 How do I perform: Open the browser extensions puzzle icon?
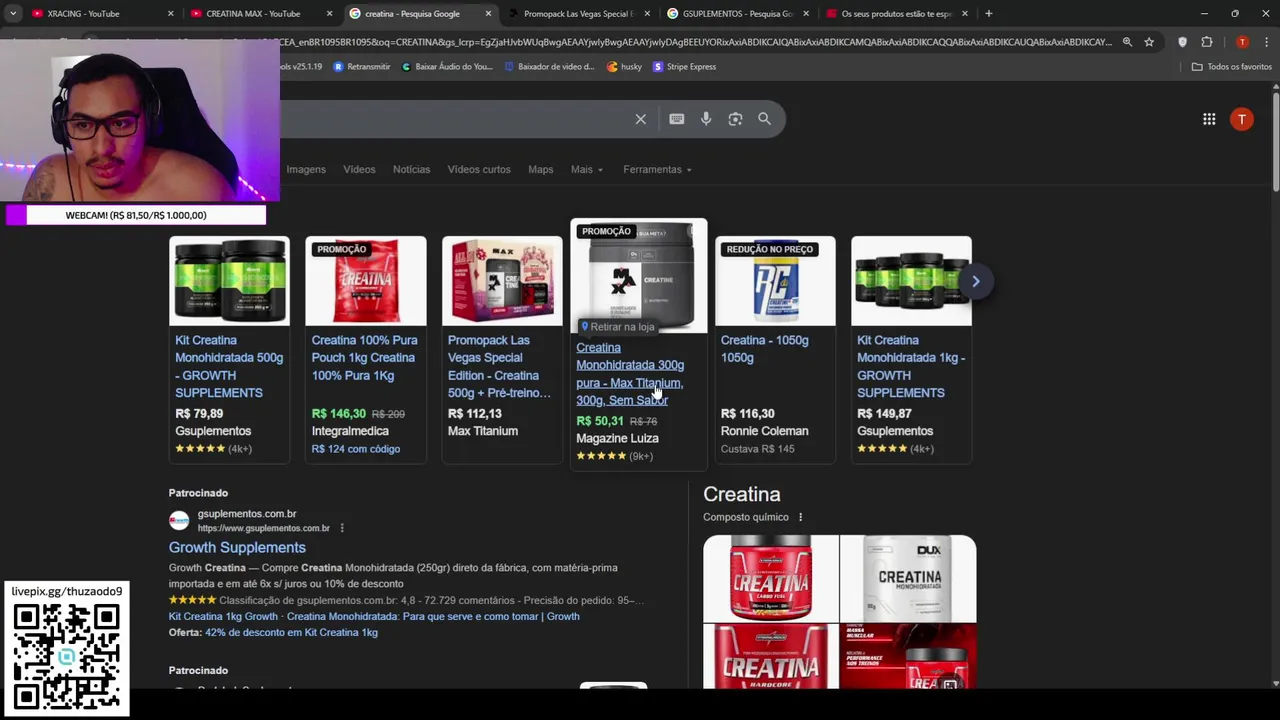point(1207,42)
